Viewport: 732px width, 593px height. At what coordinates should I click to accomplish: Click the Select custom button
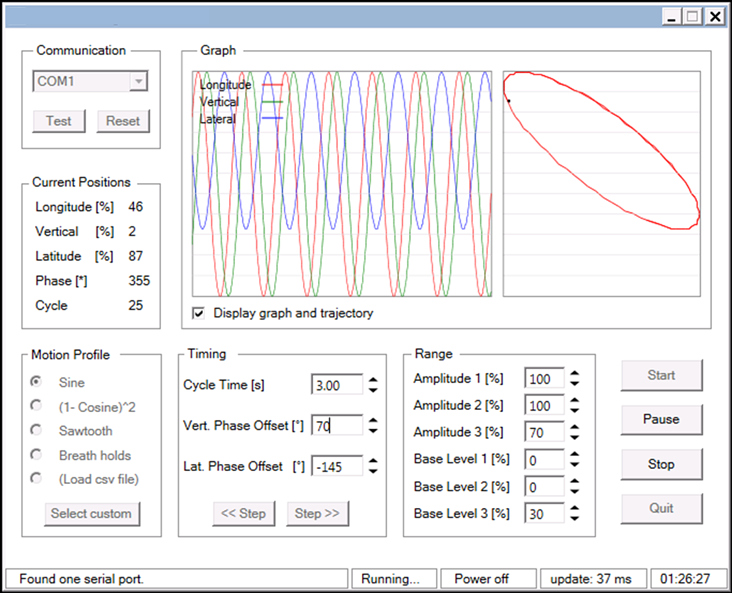pyautogui.click(x=92, y=514)
